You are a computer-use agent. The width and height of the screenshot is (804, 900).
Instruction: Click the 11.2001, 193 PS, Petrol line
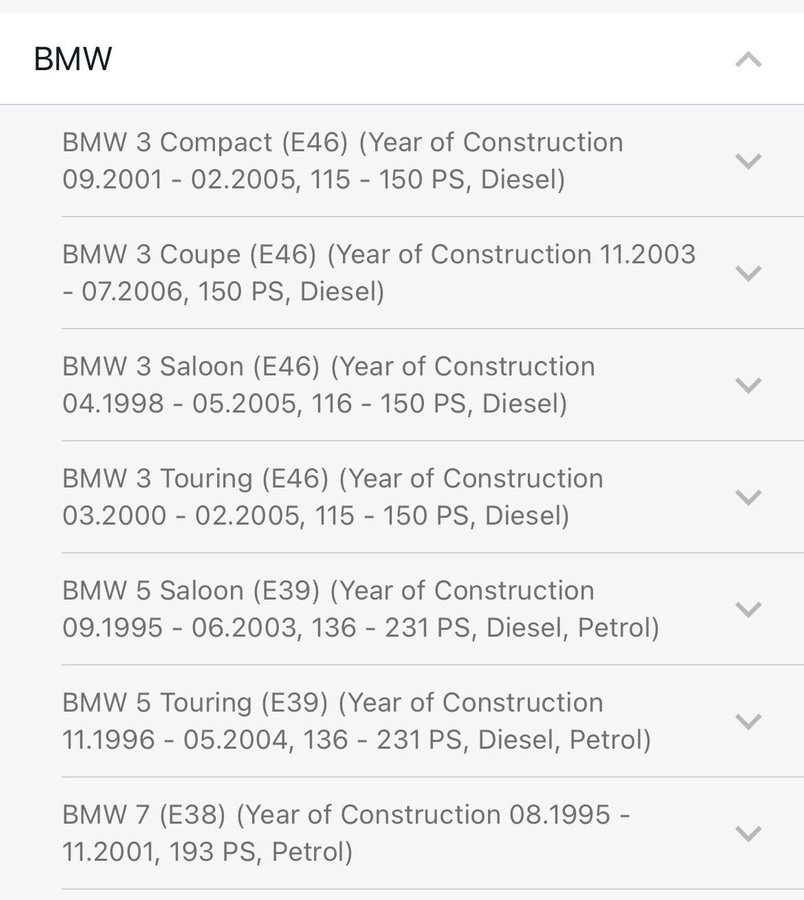pyautogui.click(x=207, y=853)
